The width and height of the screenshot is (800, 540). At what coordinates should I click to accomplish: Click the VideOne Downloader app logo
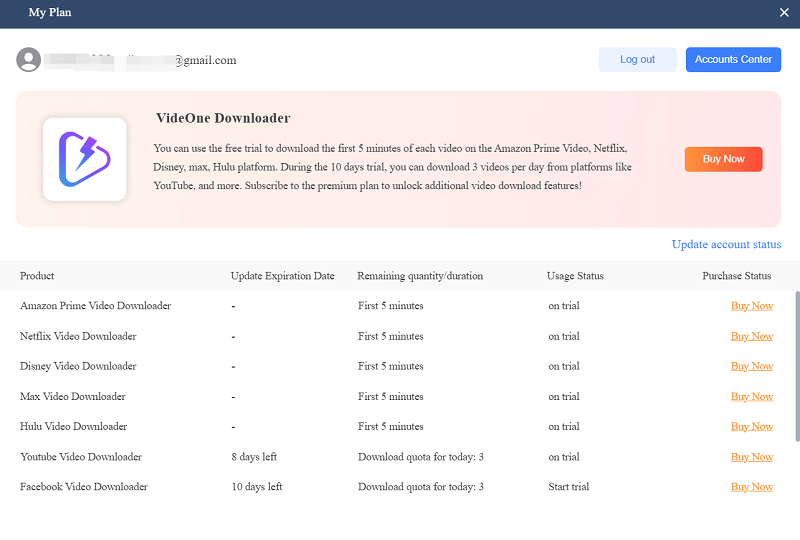point(84,159)
